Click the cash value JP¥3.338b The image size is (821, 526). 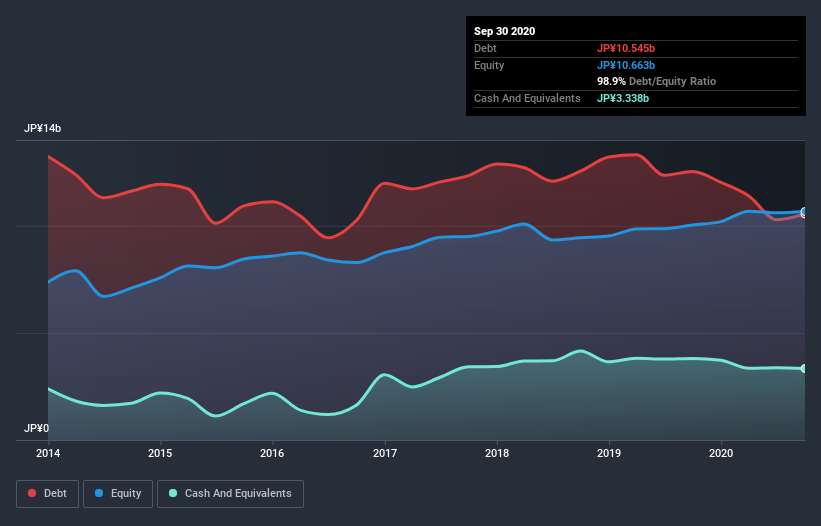click(x=623, y=98)
